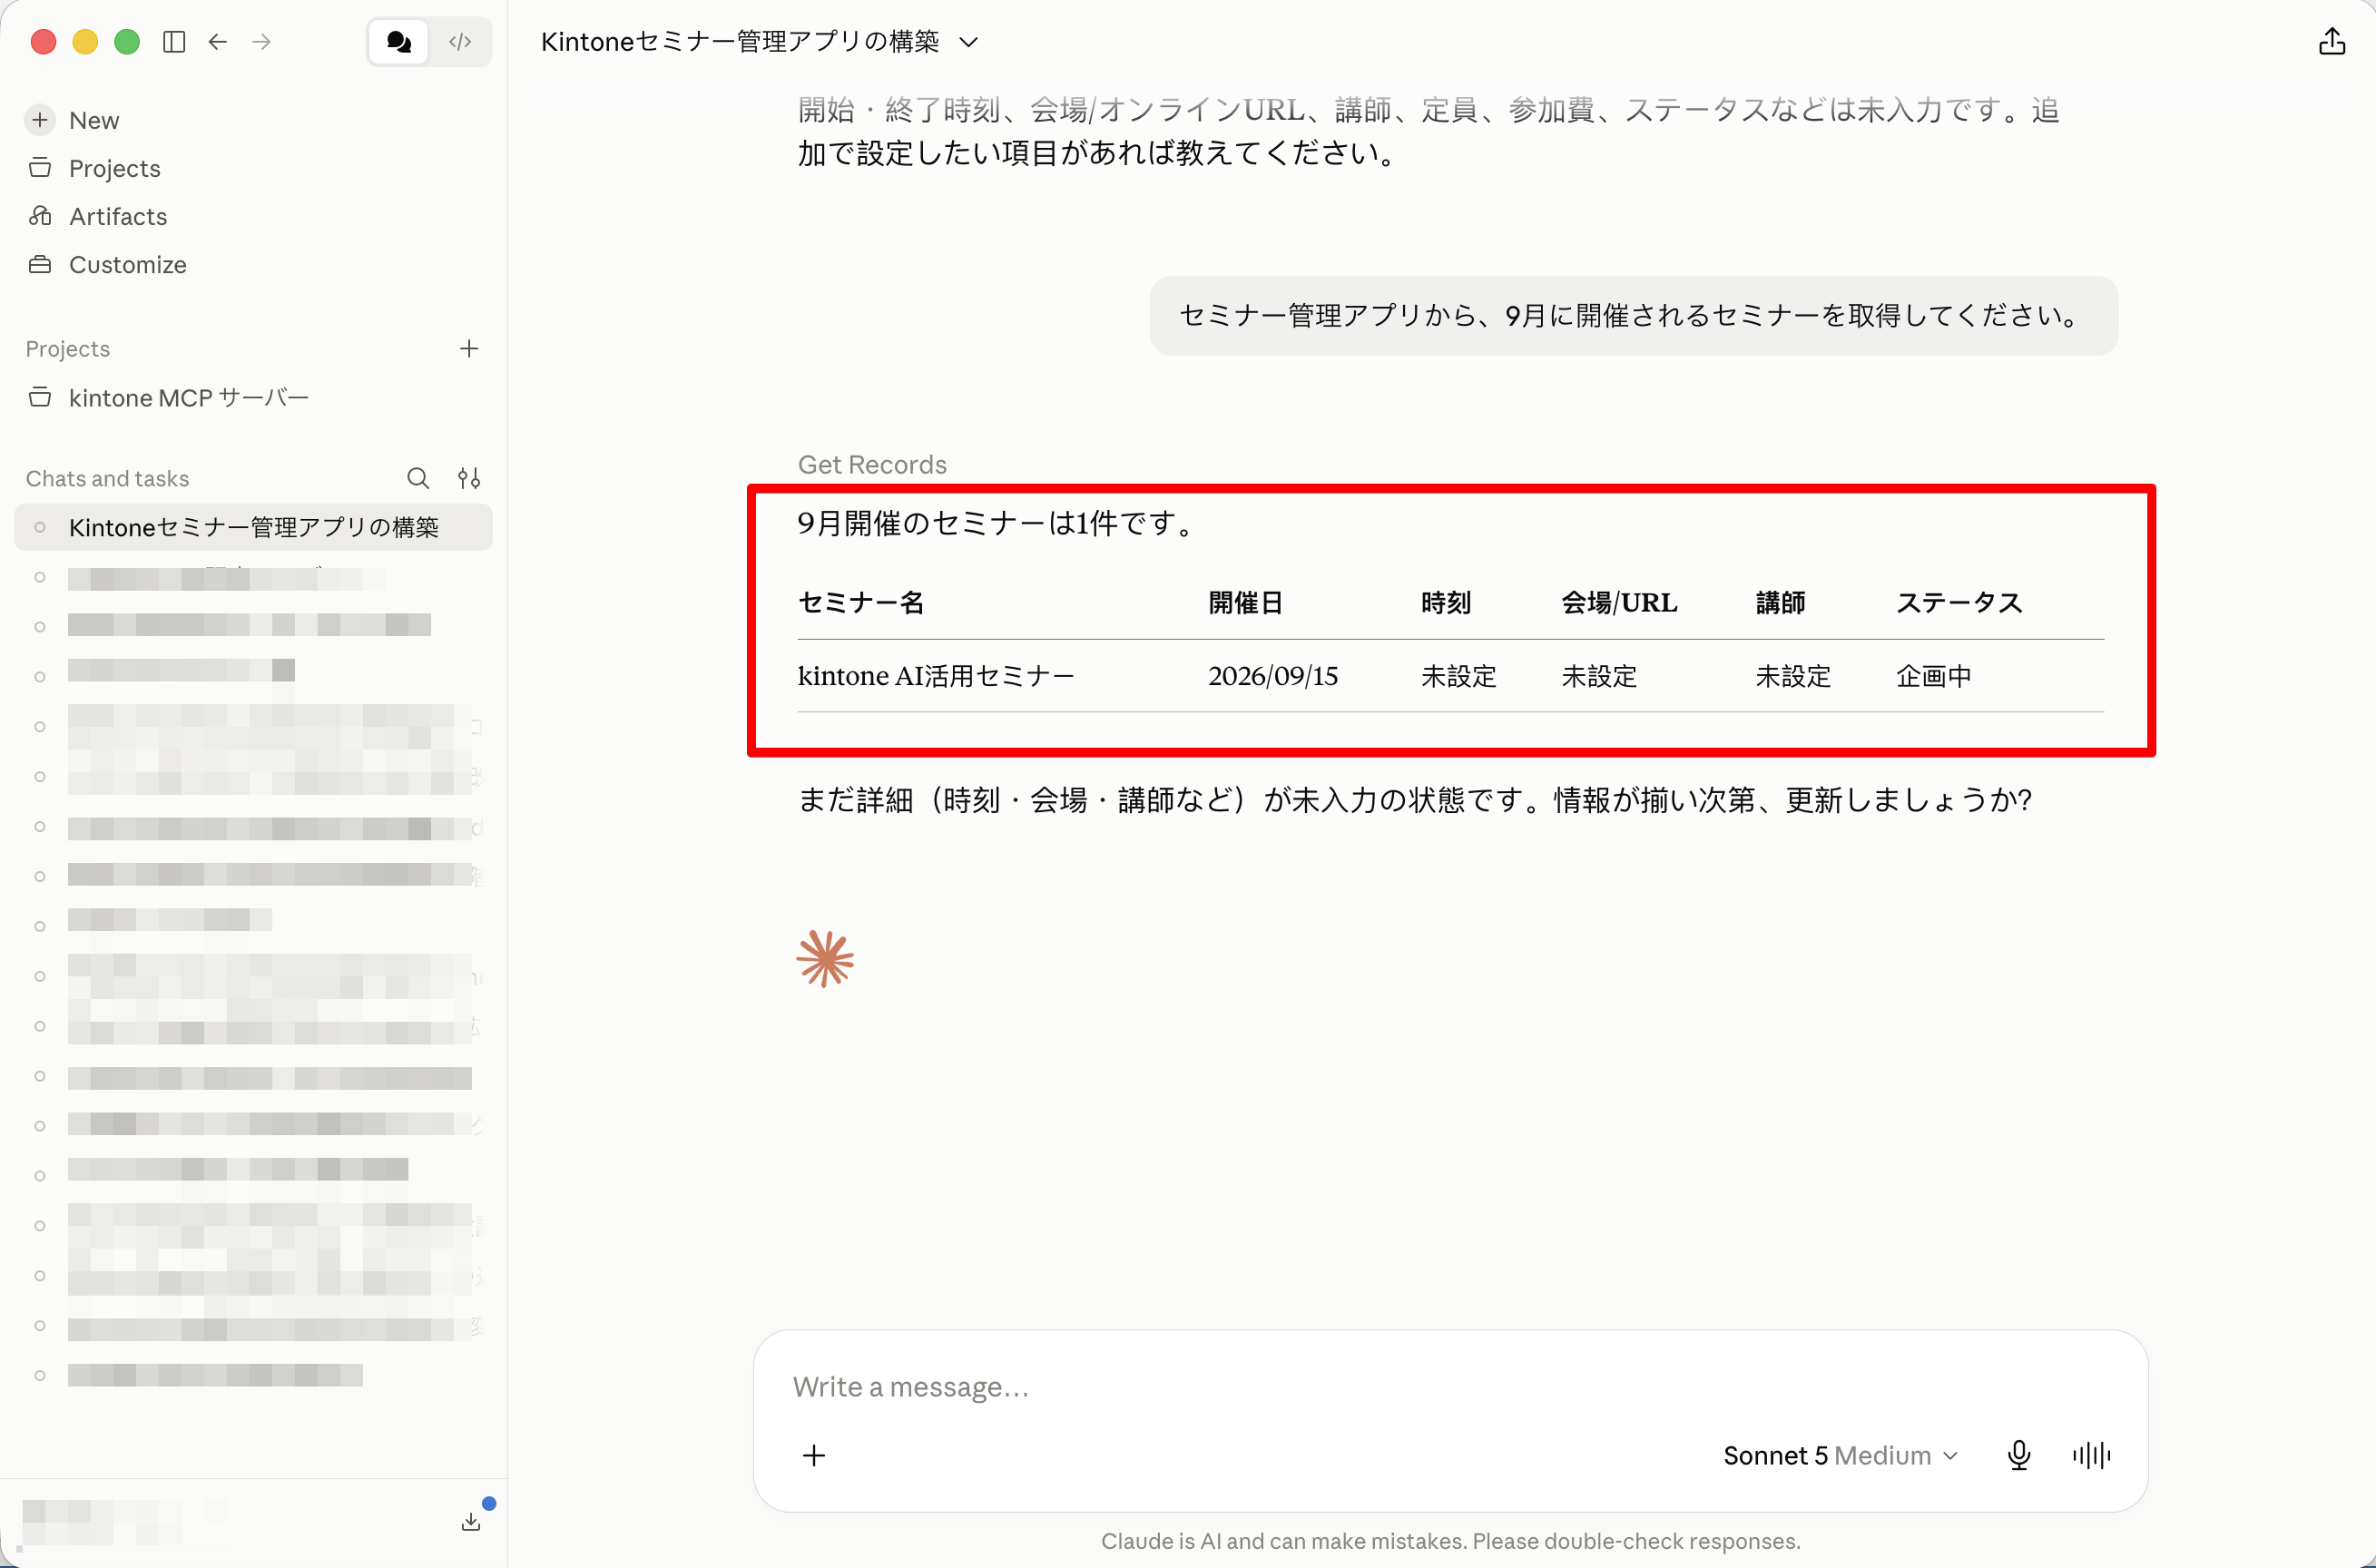
Task: Click the Chats and tasks heading
Action: coord(107,478)
